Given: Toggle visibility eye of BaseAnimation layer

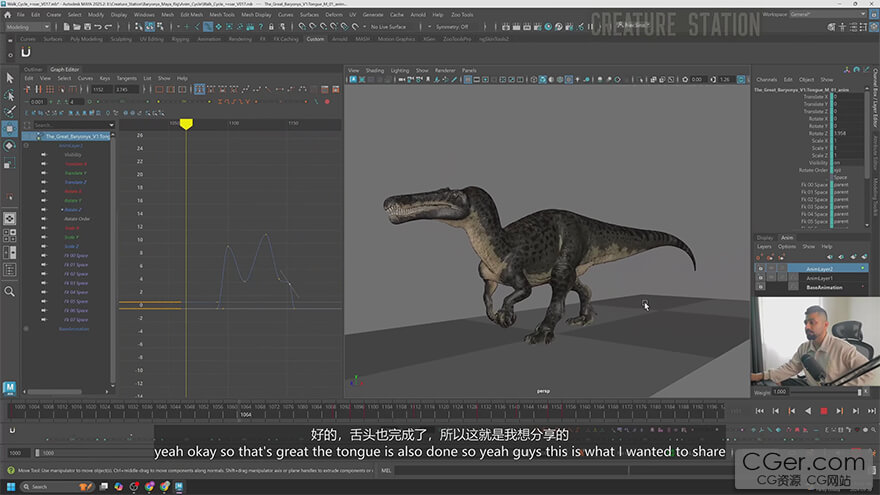Looking at the screenshot, I should [760, 287].
